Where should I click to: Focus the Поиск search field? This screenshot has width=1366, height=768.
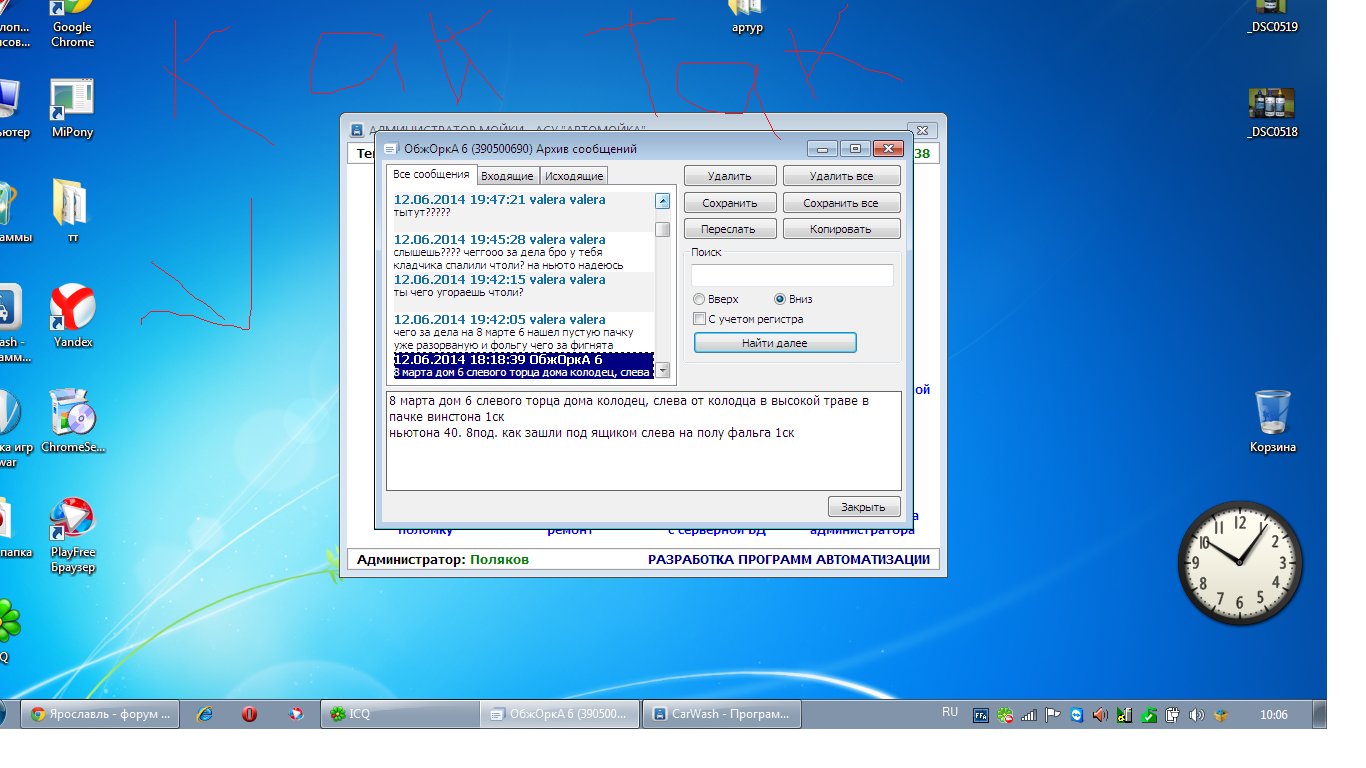[792, 275]
